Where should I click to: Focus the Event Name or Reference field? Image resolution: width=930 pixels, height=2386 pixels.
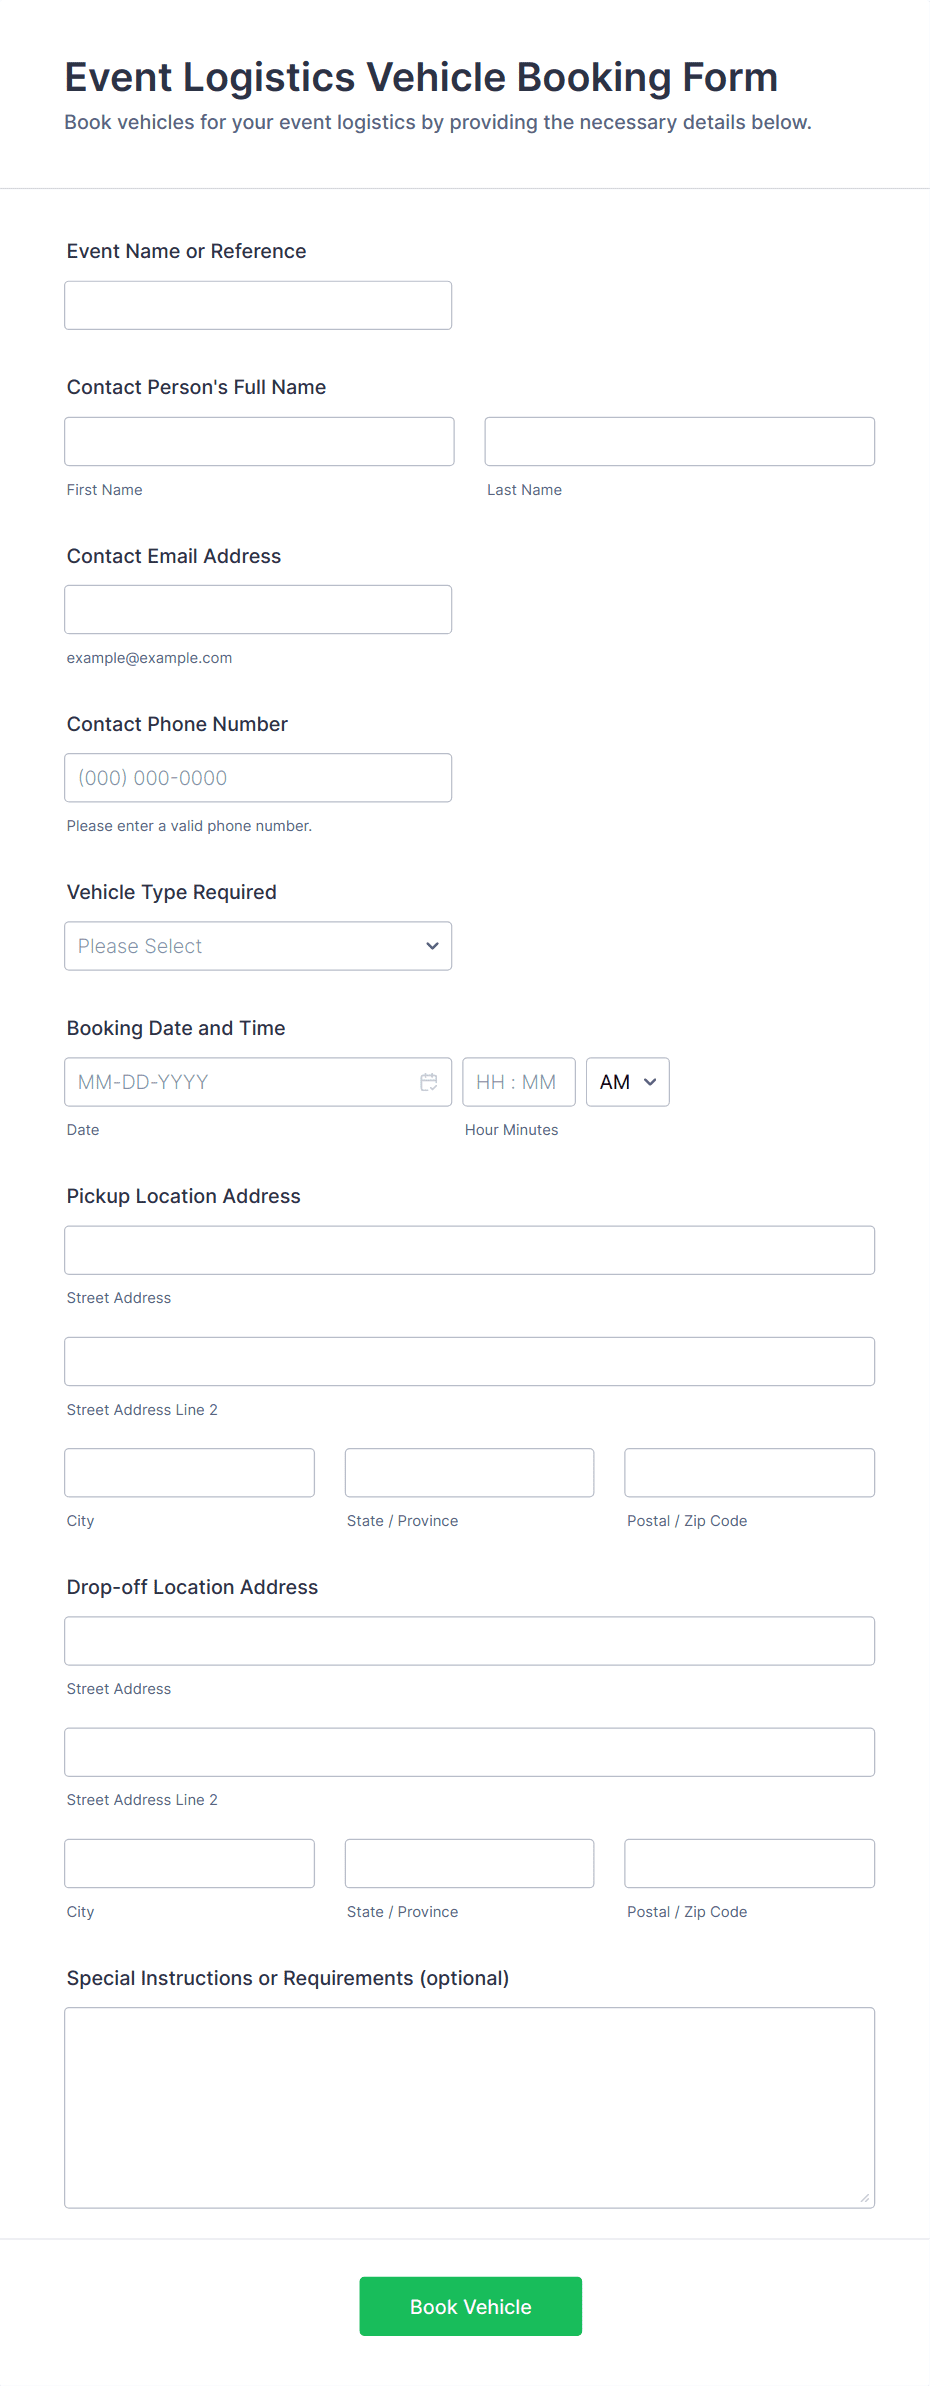click(258, 305)
